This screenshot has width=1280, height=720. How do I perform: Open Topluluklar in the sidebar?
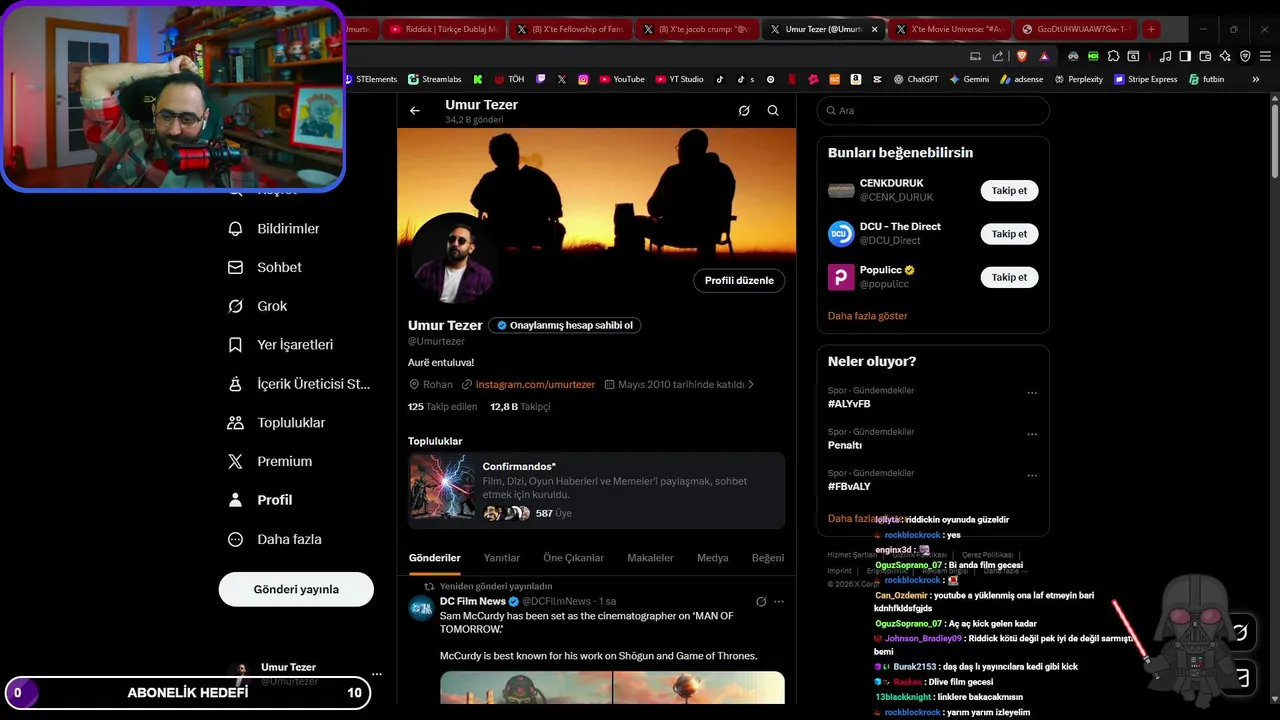(x=278, y=423)
